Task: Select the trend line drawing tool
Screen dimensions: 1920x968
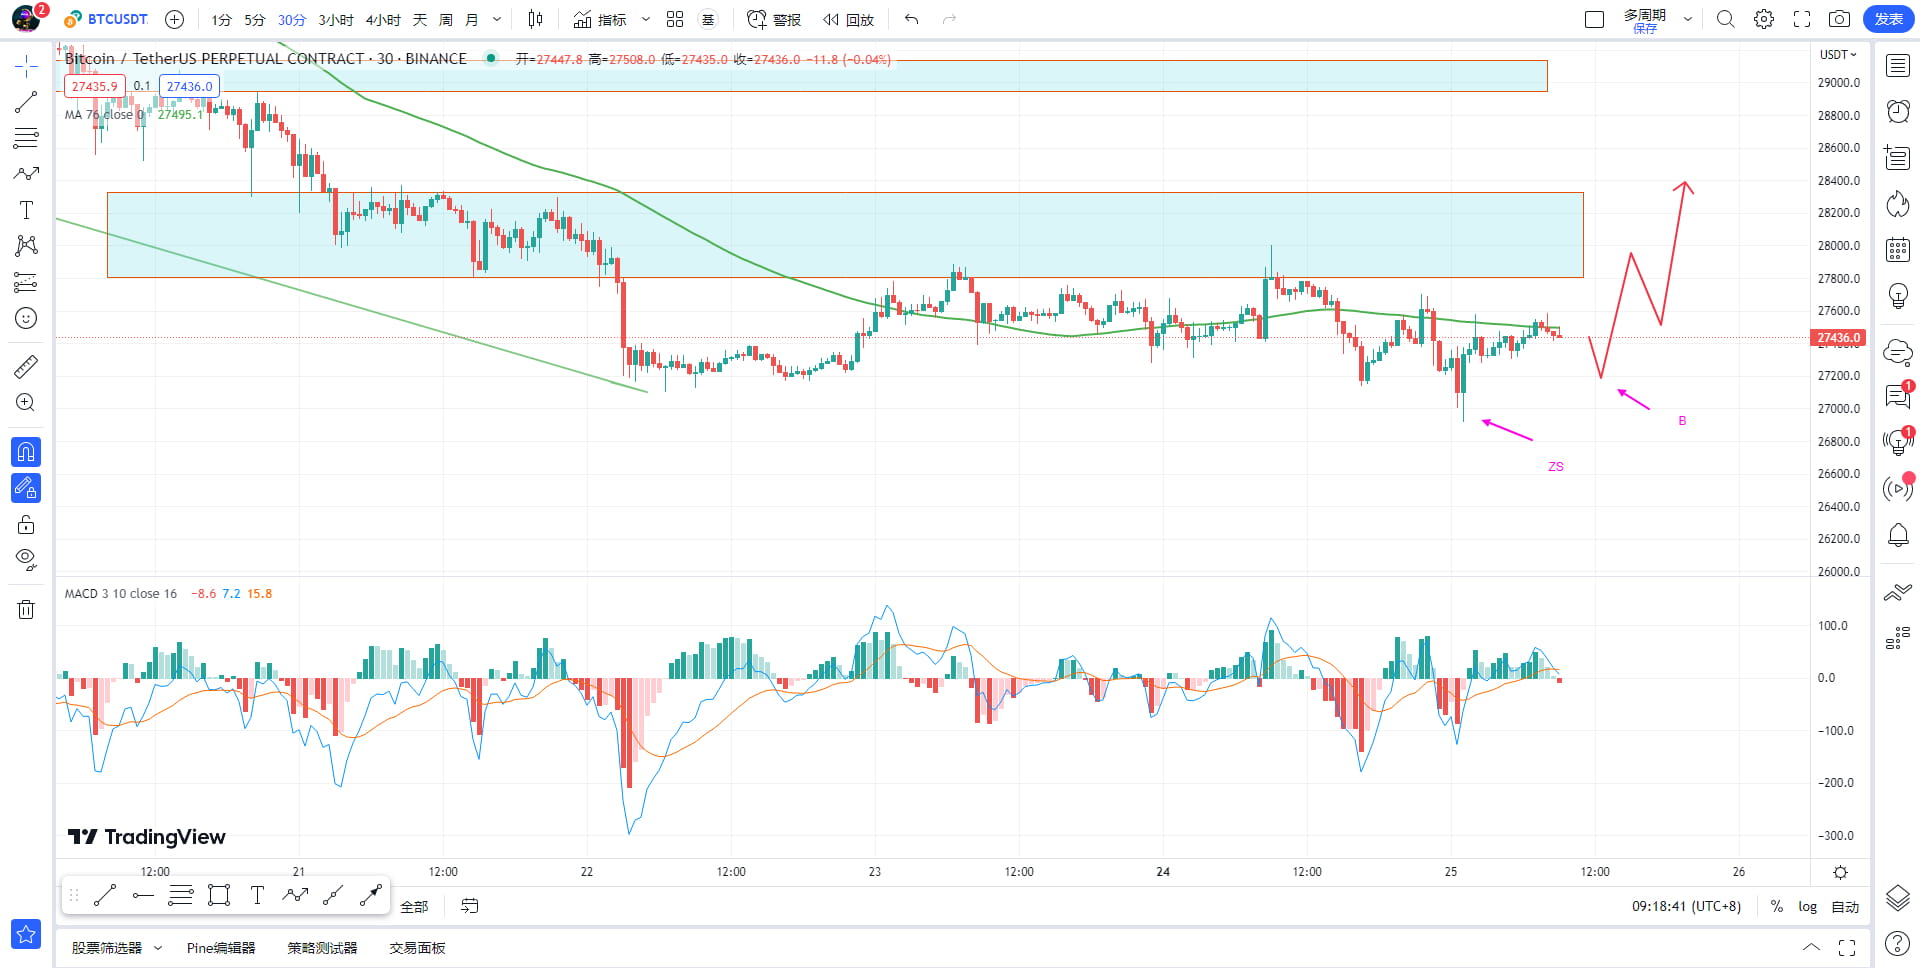Action: pos(26,102)
